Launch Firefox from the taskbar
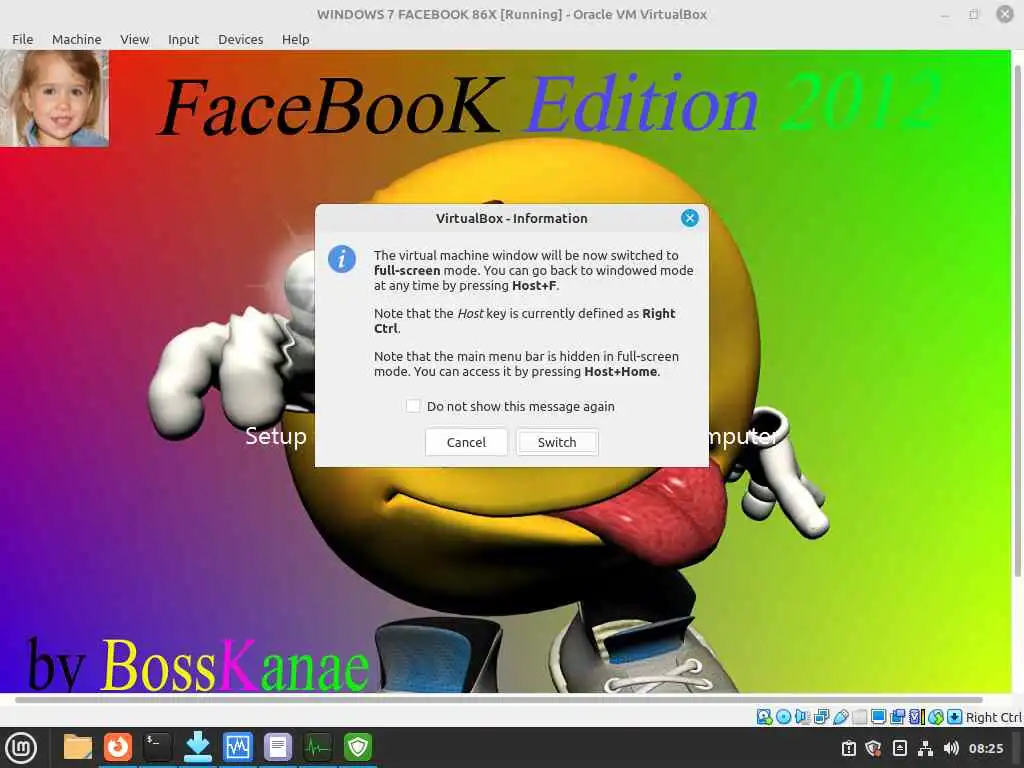The height and width of the screenshot is (768, 1024). tap(118, 748)
